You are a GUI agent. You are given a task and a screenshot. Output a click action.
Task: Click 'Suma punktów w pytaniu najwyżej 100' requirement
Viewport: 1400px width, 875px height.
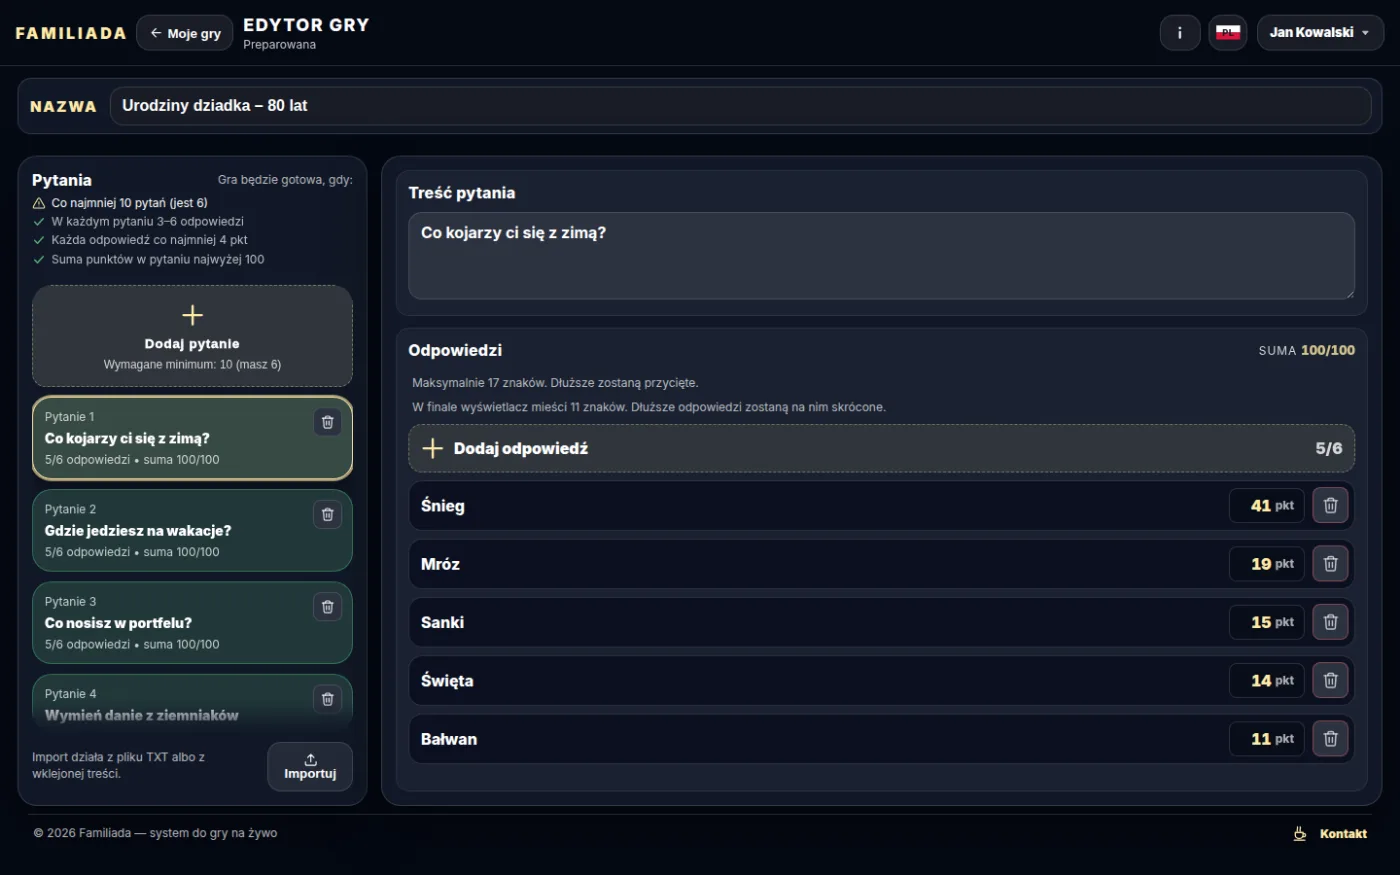pos(158,259)
